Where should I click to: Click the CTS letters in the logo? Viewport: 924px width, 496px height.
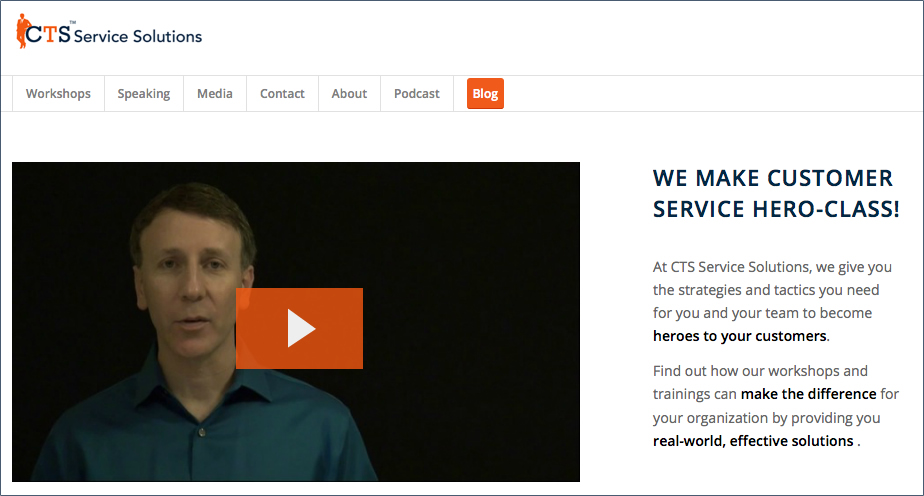[48, 34]
